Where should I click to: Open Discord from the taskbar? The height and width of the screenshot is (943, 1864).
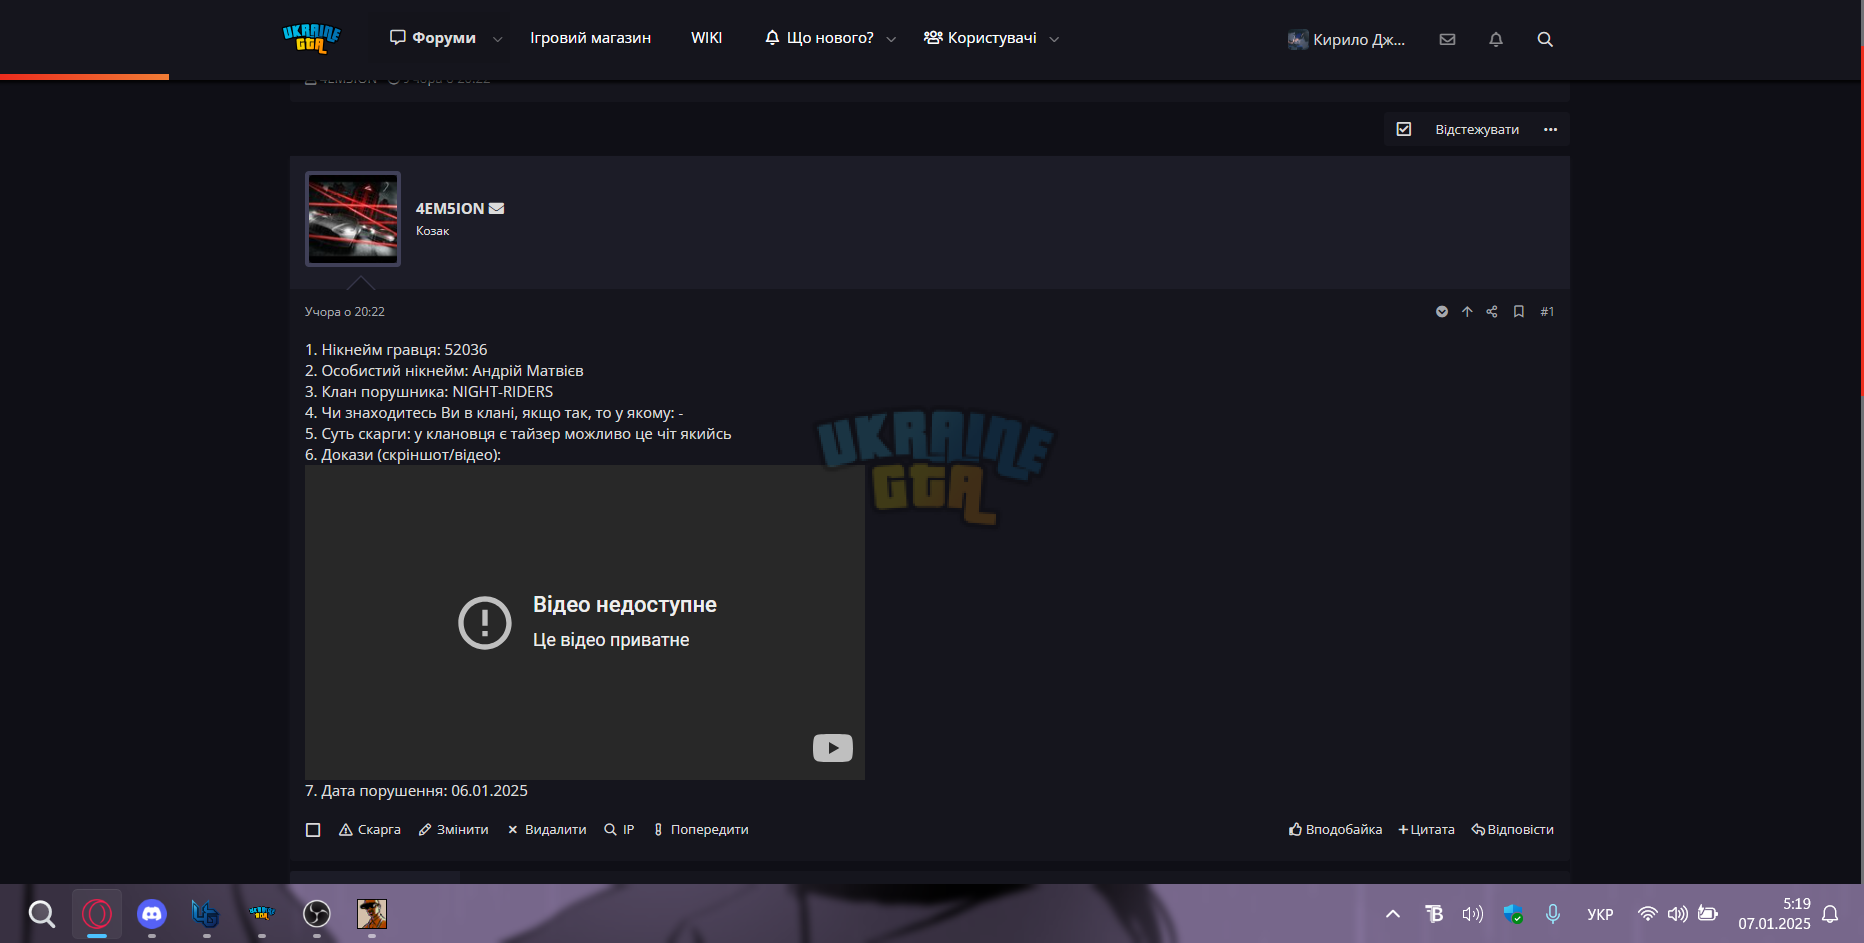tap(152, 913)
